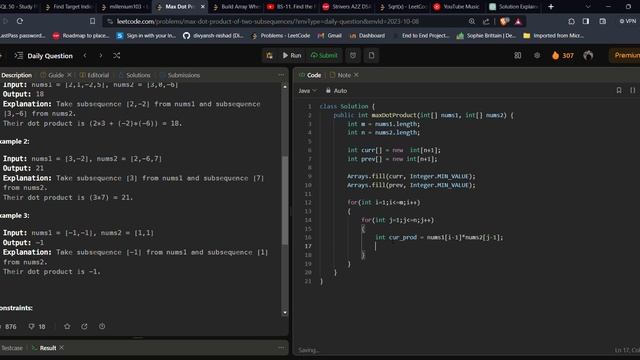Open the Gmail bookmark

pyautogui.click(x=330, y=36)
